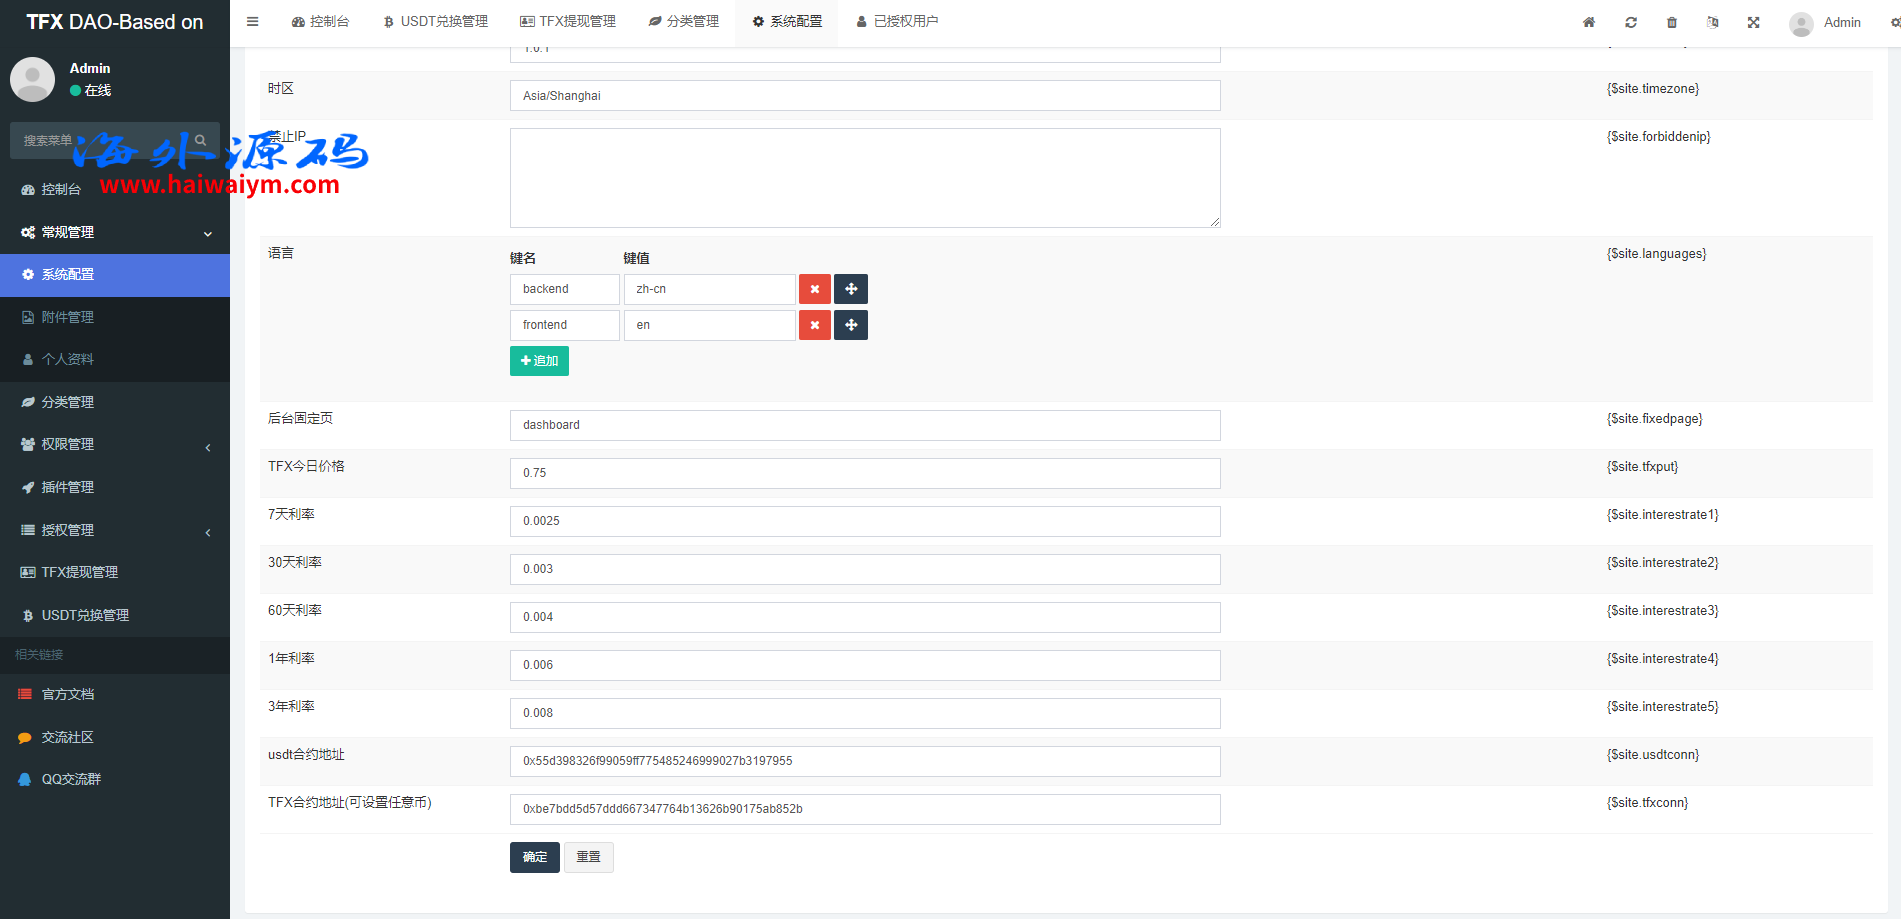Click the TFX今日价格 input field

865,473
